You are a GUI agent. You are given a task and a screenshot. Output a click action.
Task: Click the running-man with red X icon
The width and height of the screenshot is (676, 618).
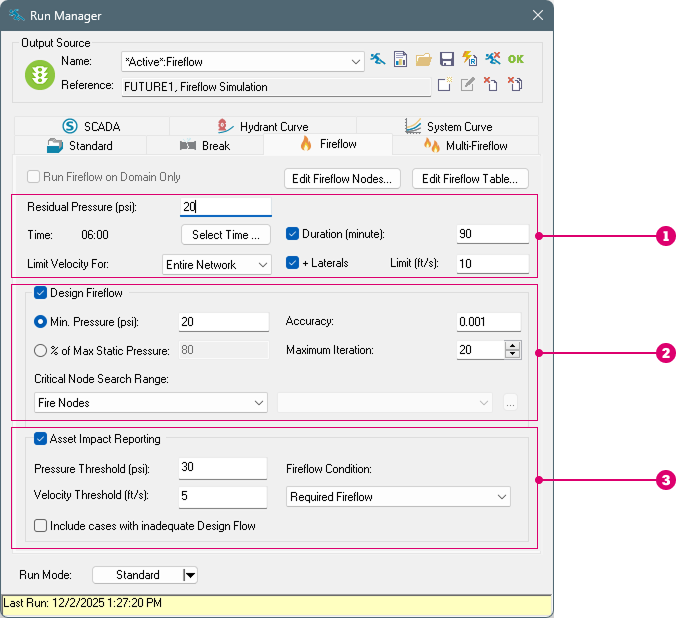[492, 59]
